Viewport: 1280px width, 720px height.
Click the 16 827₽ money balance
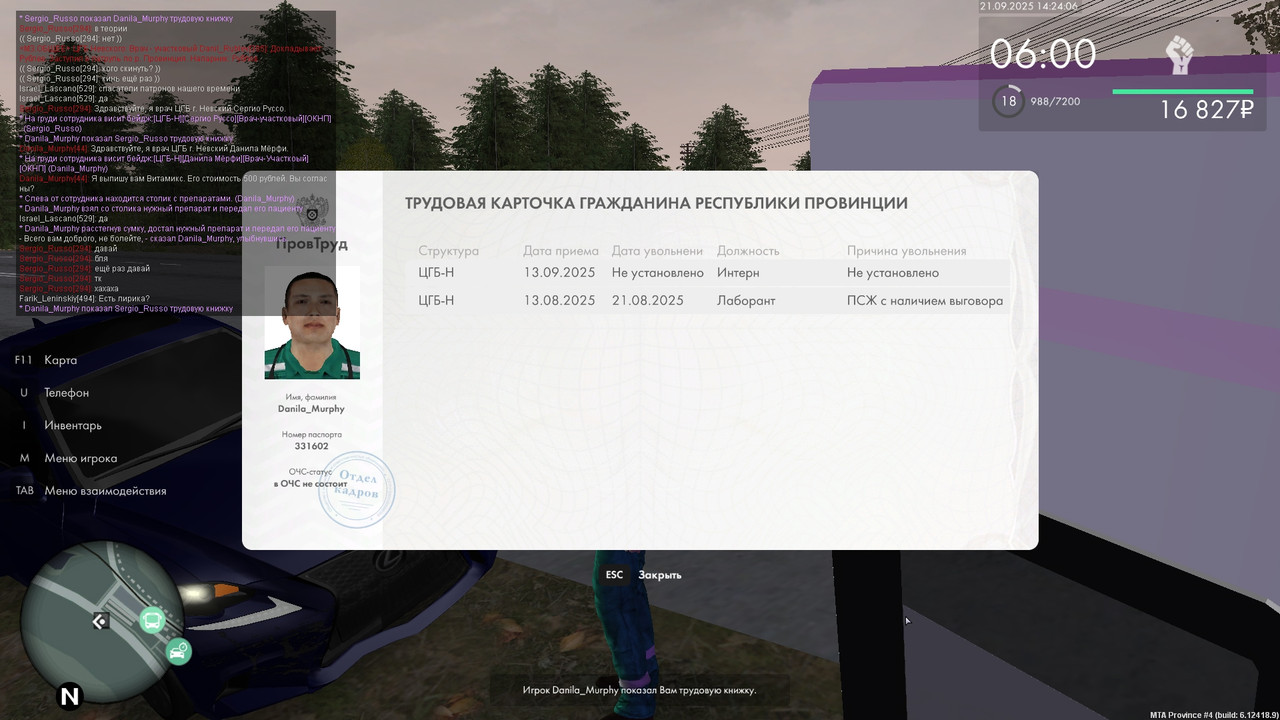tap(1206, 110)
